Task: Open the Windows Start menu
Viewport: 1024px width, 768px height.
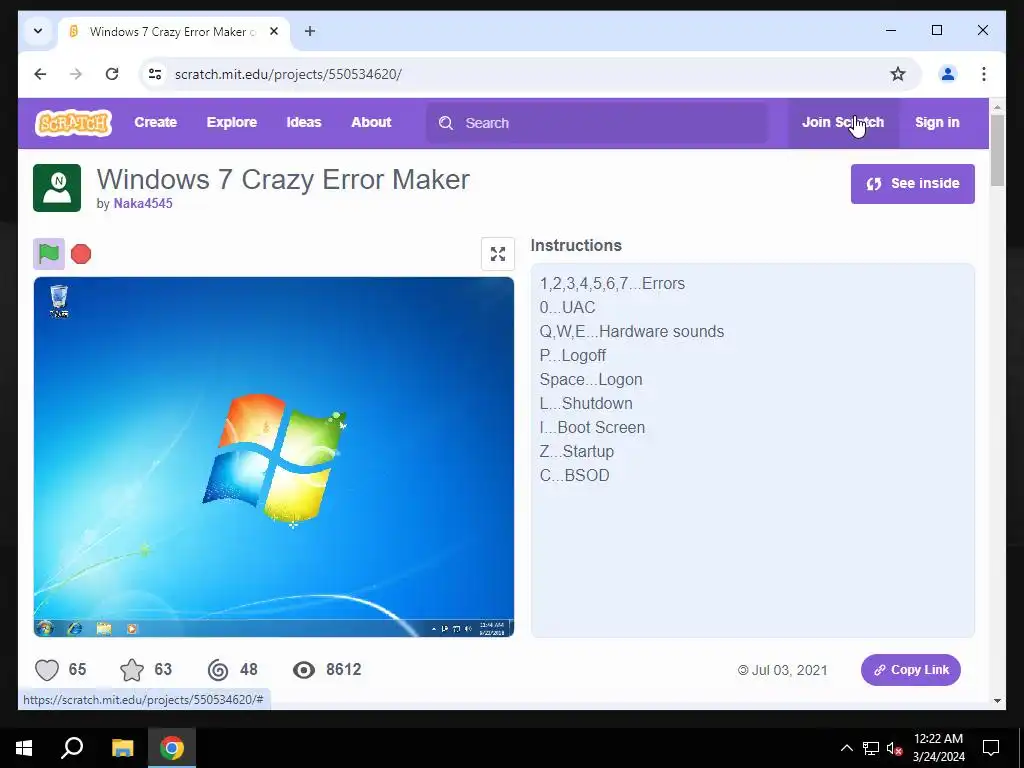Action: 24,748
